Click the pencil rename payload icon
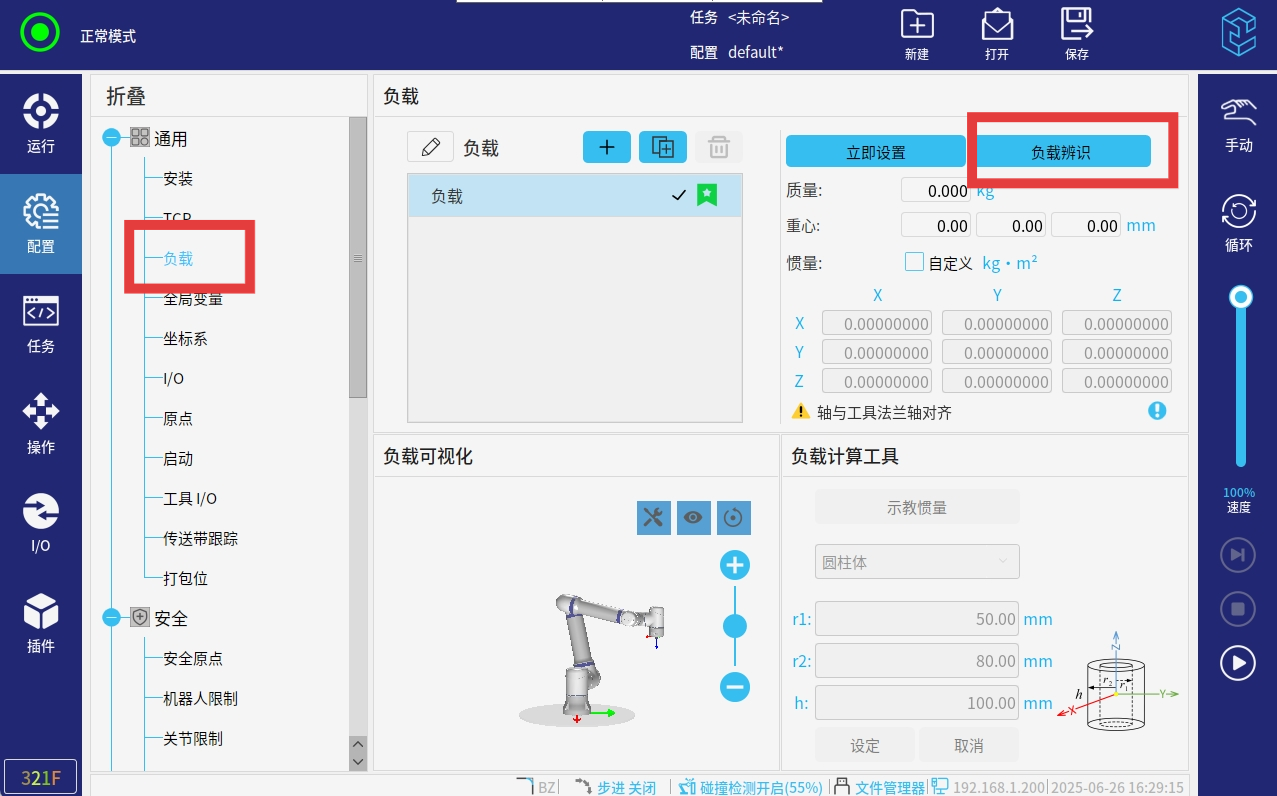Screen dimensions: 1277x796 [x=431, y=148]
